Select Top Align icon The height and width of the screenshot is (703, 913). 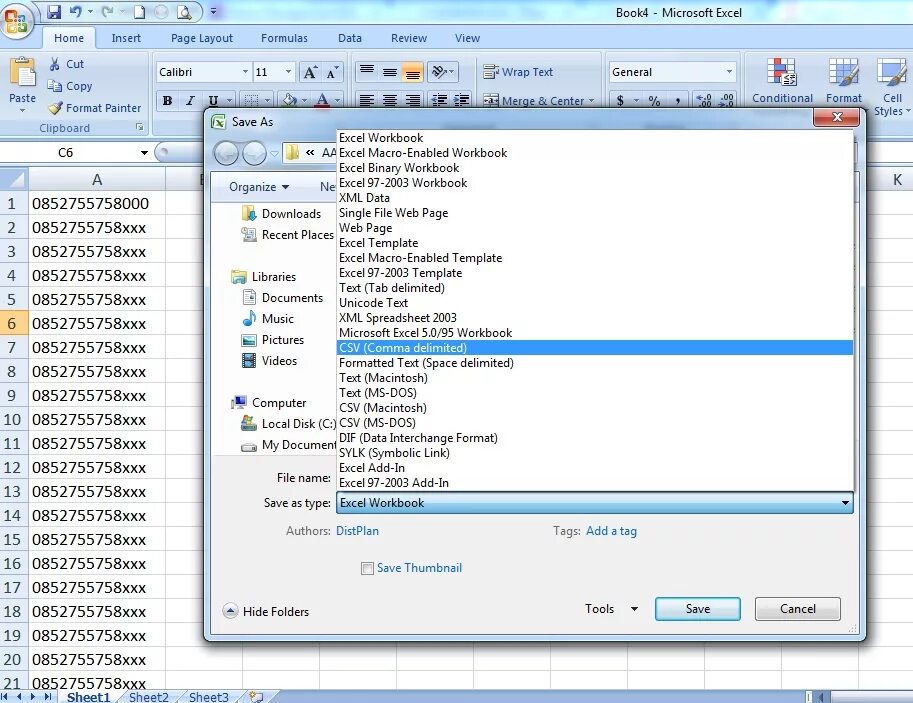pyautogui.click(x=367, y=72)
